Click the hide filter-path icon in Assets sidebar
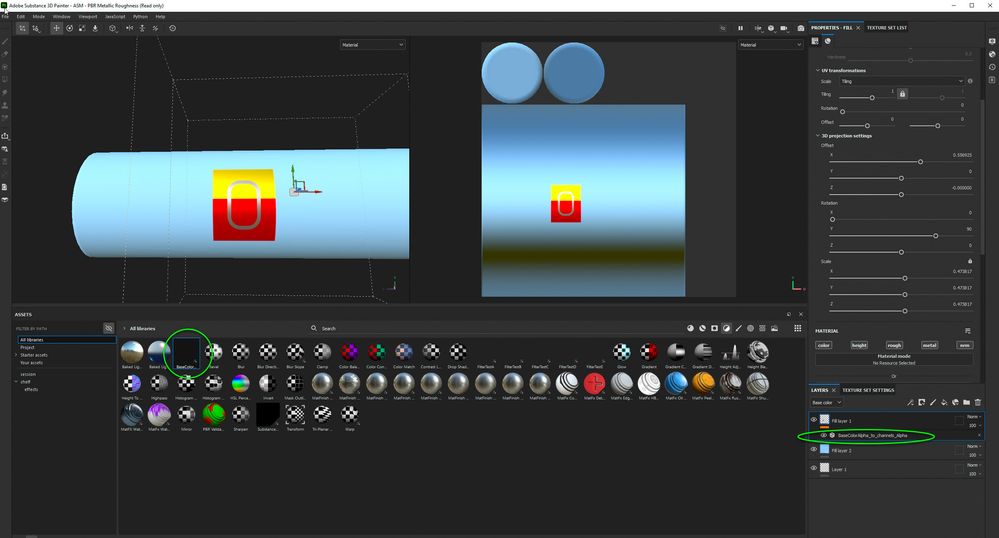The image size is (999, 538). [108, 328]
